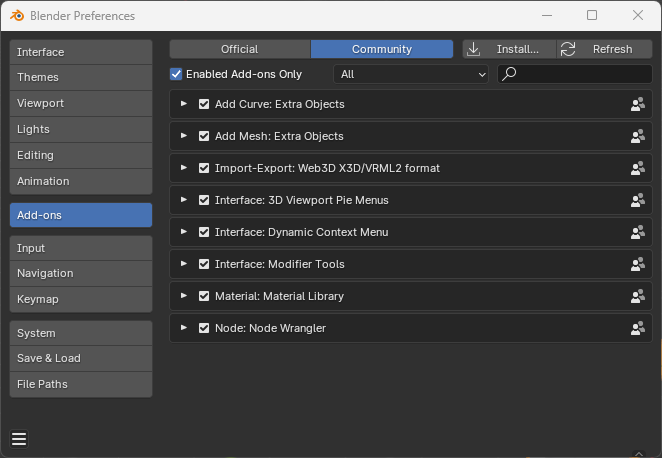Click Node: Node Wrangler label
The image size is (662, 458).
(x=270, y=328)
